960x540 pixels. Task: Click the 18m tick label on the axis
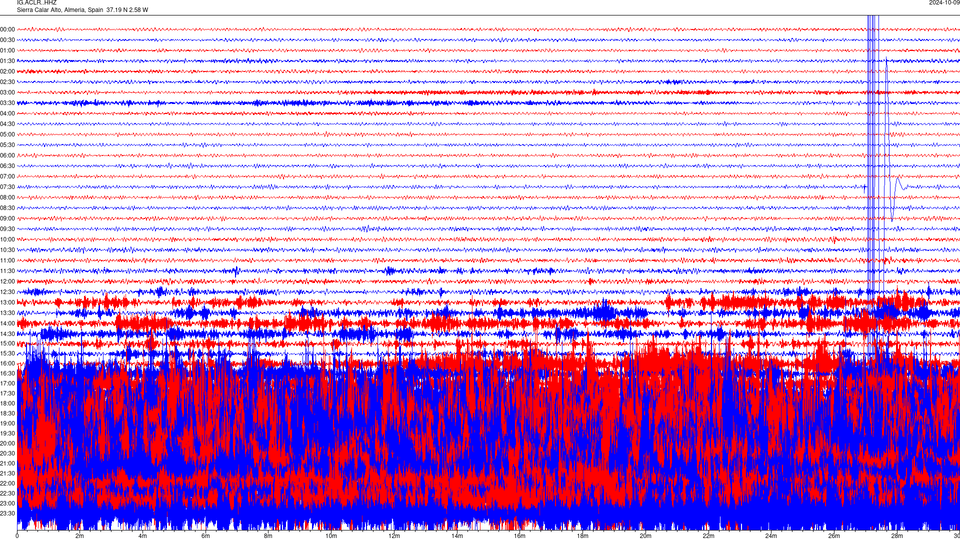pos(582,536)
